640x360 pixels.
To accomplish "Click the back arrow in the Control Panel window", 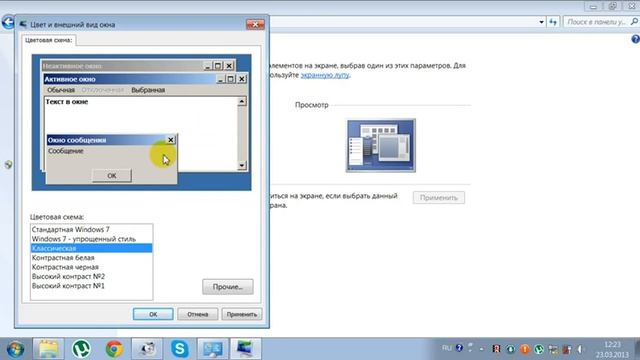I will (8, 22).
